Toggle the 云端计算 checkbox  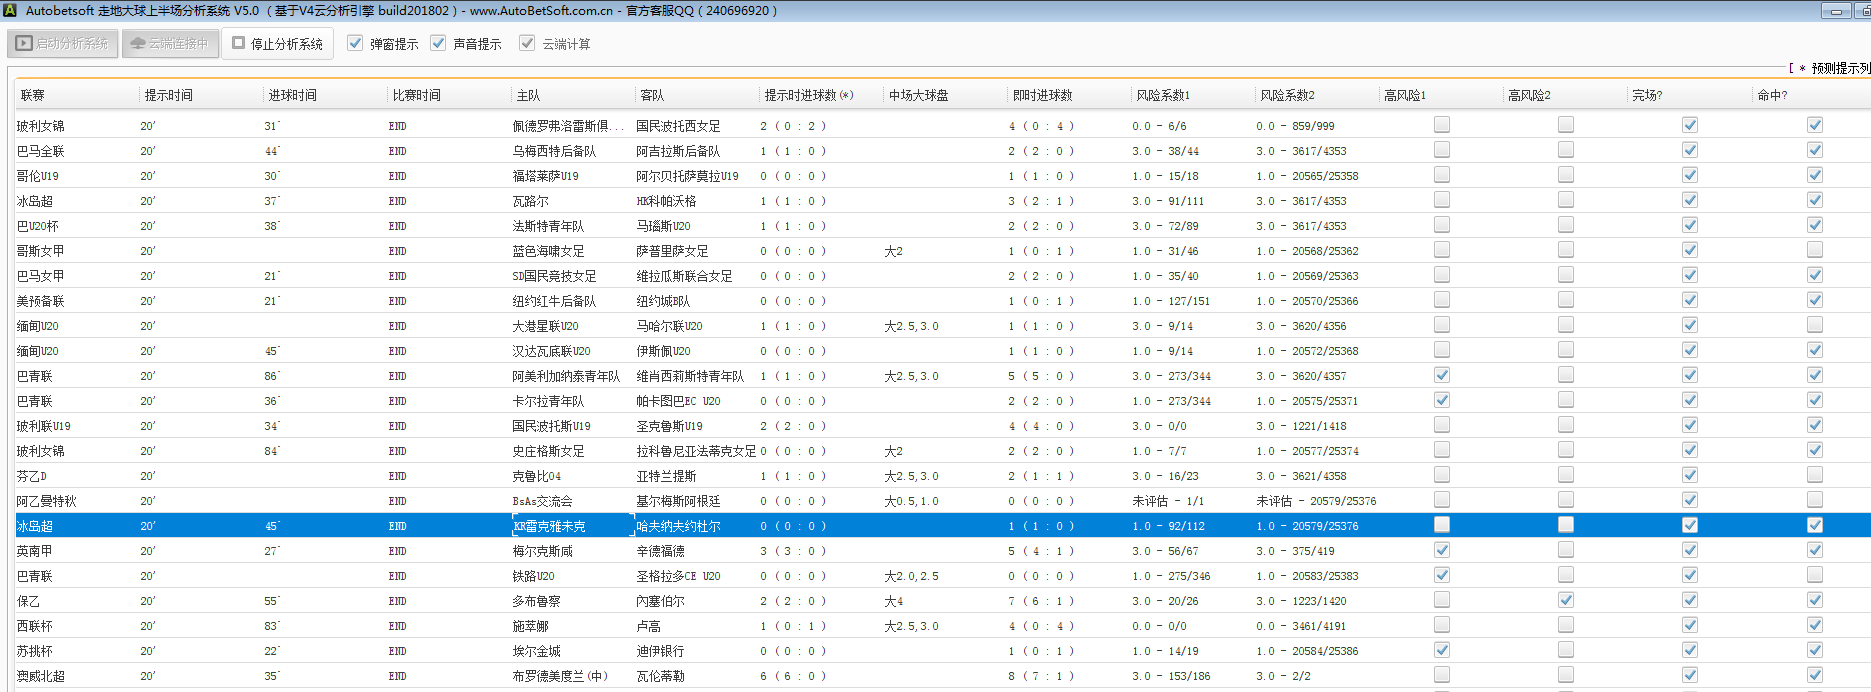coord(527,43)
